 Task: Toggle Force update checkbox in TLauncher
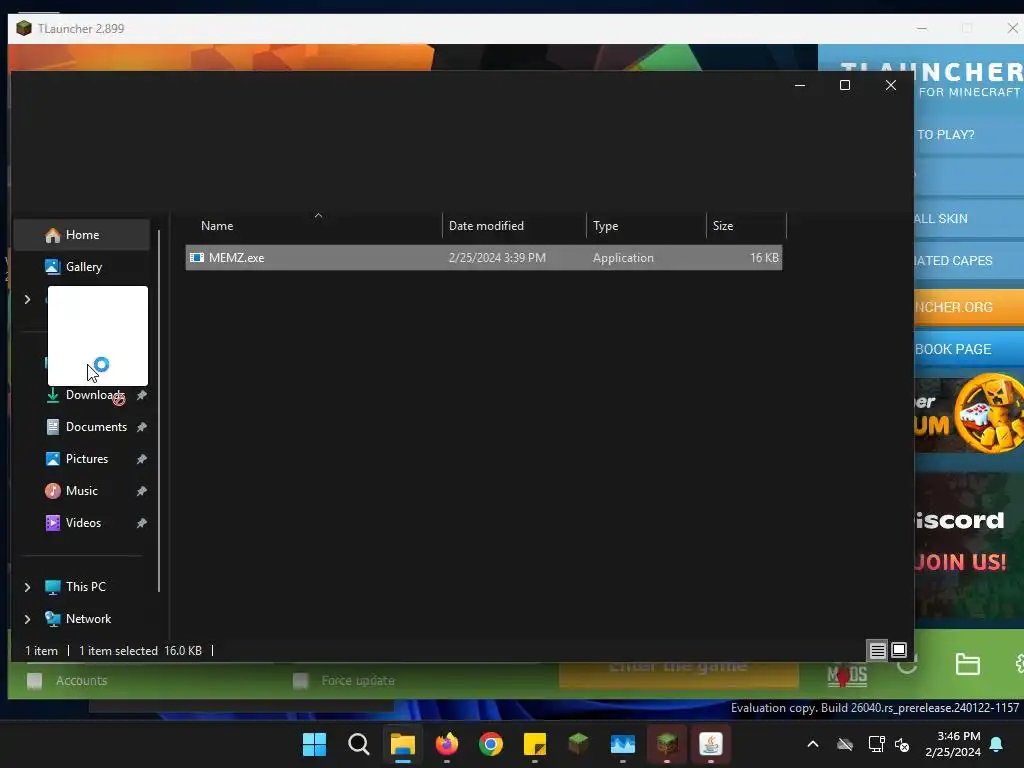point(300,681)
